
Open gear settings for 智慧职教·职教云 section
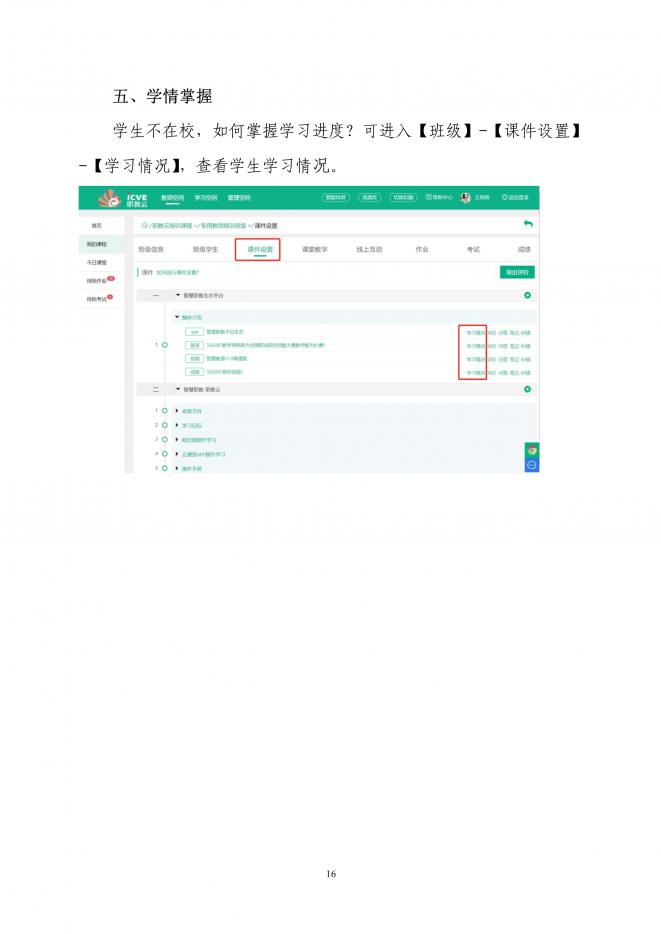tap(527, 389)
